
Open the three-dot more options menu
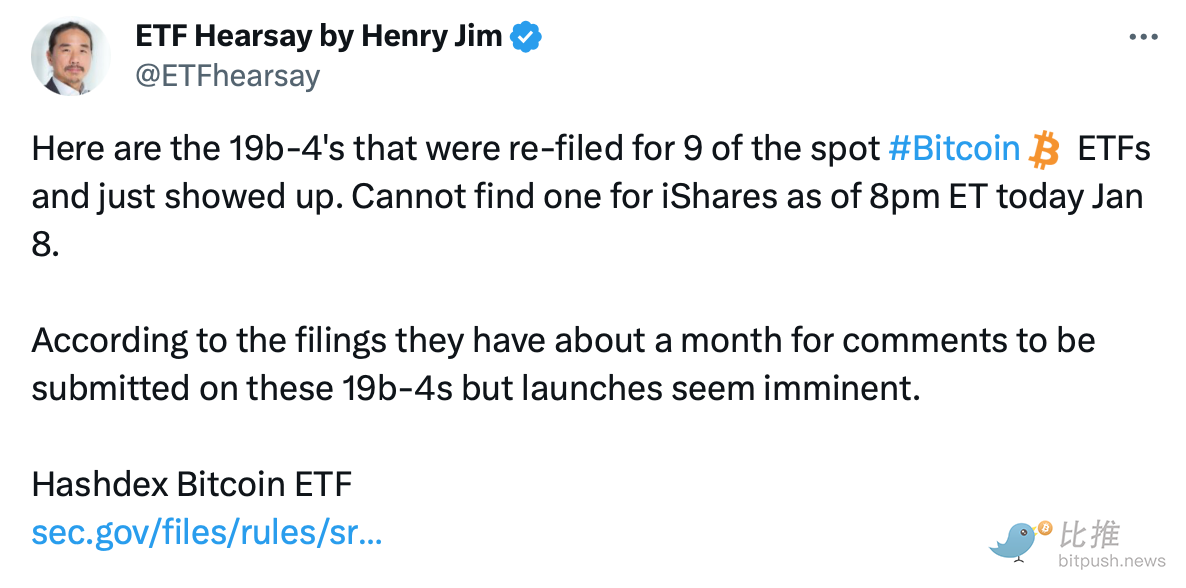point(1143,37)
